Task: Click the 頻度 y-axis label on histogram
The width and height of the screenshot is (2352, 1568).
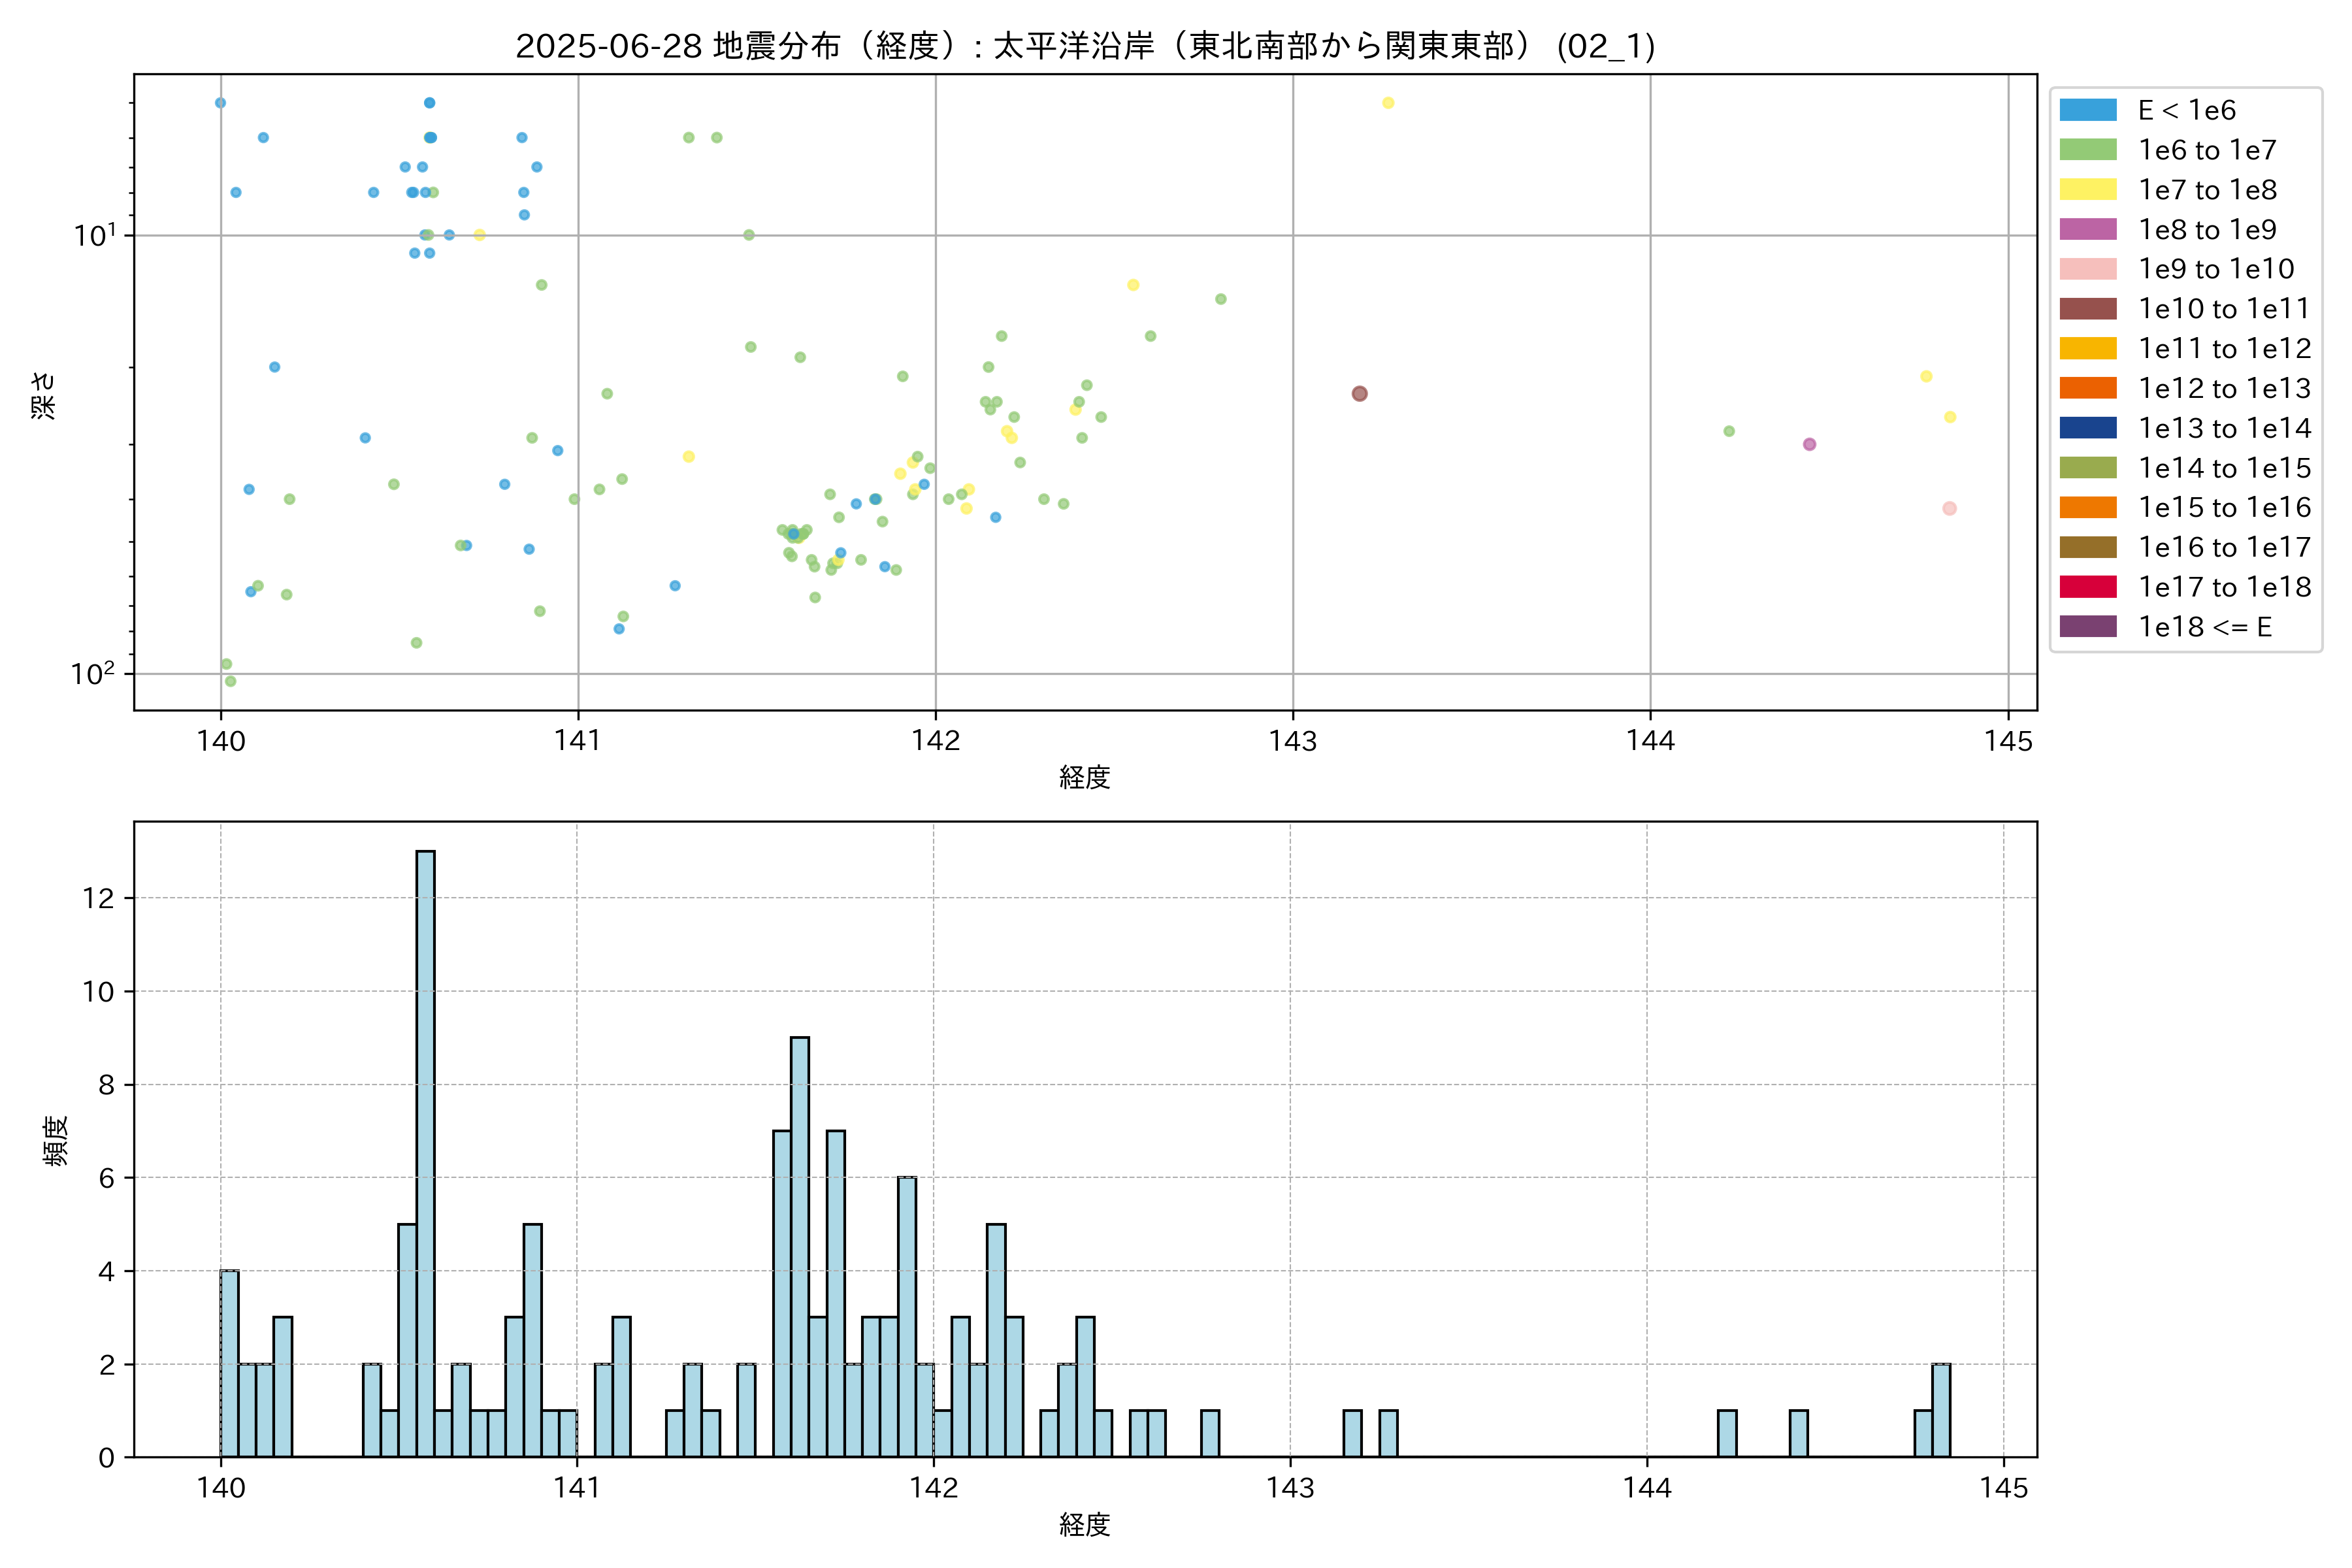Action: (56, 1140)
